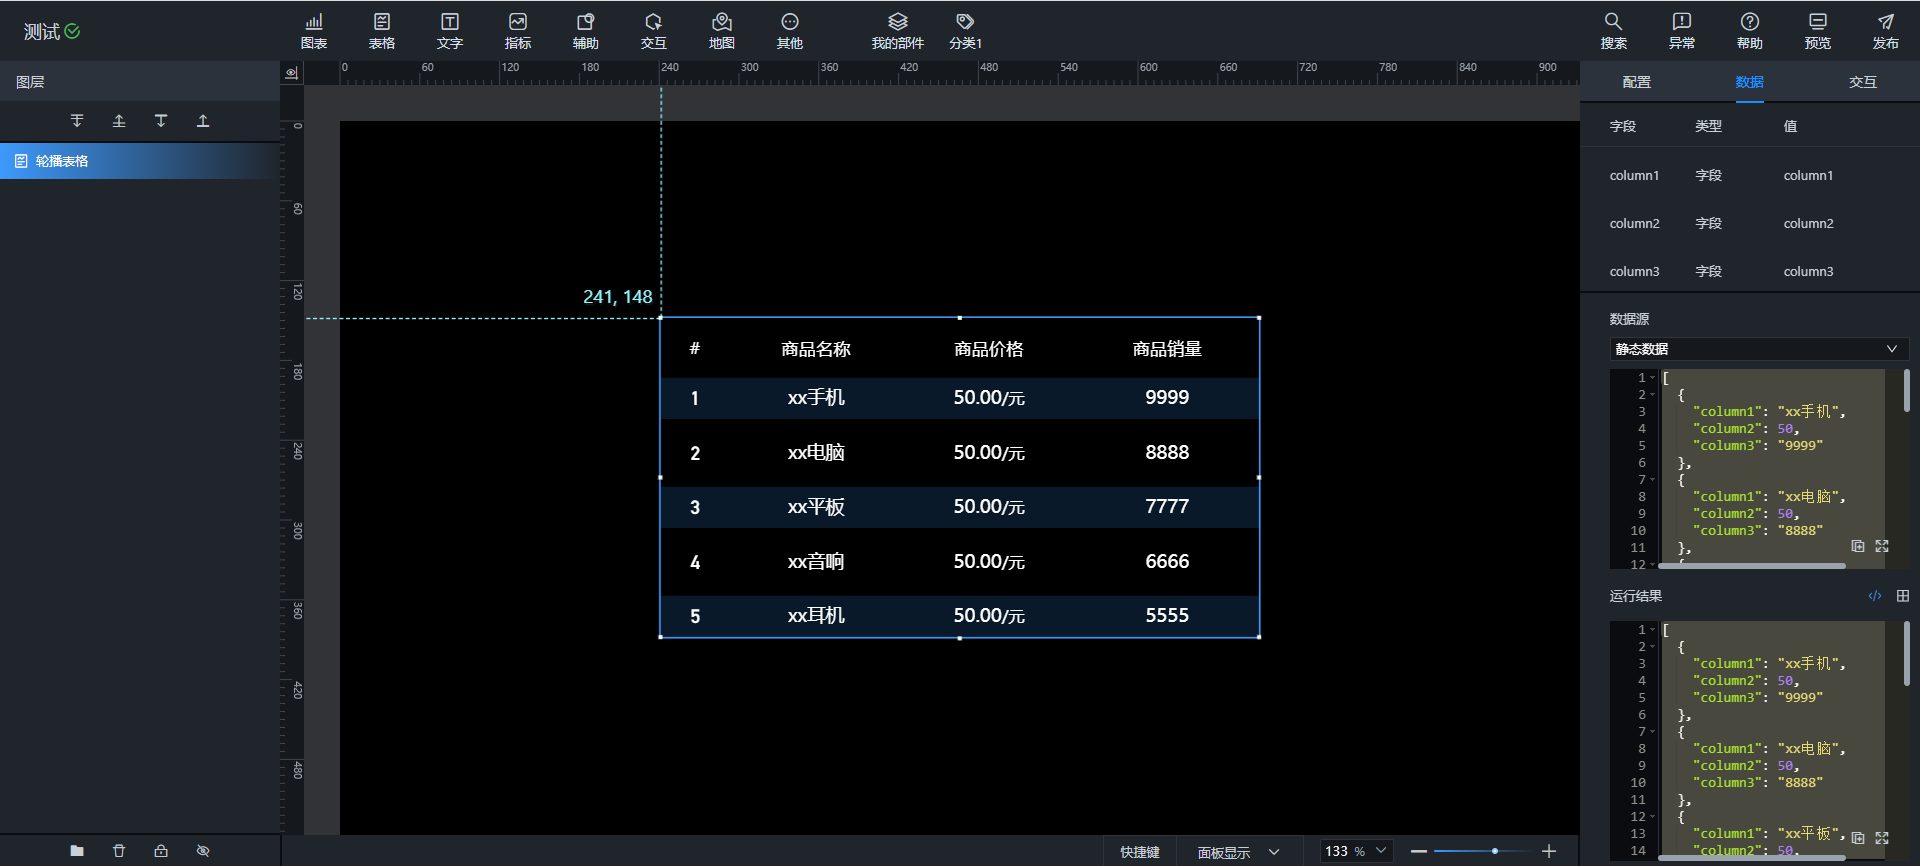
Task: Switch run result to table view
Action: tap(1902, 596)
